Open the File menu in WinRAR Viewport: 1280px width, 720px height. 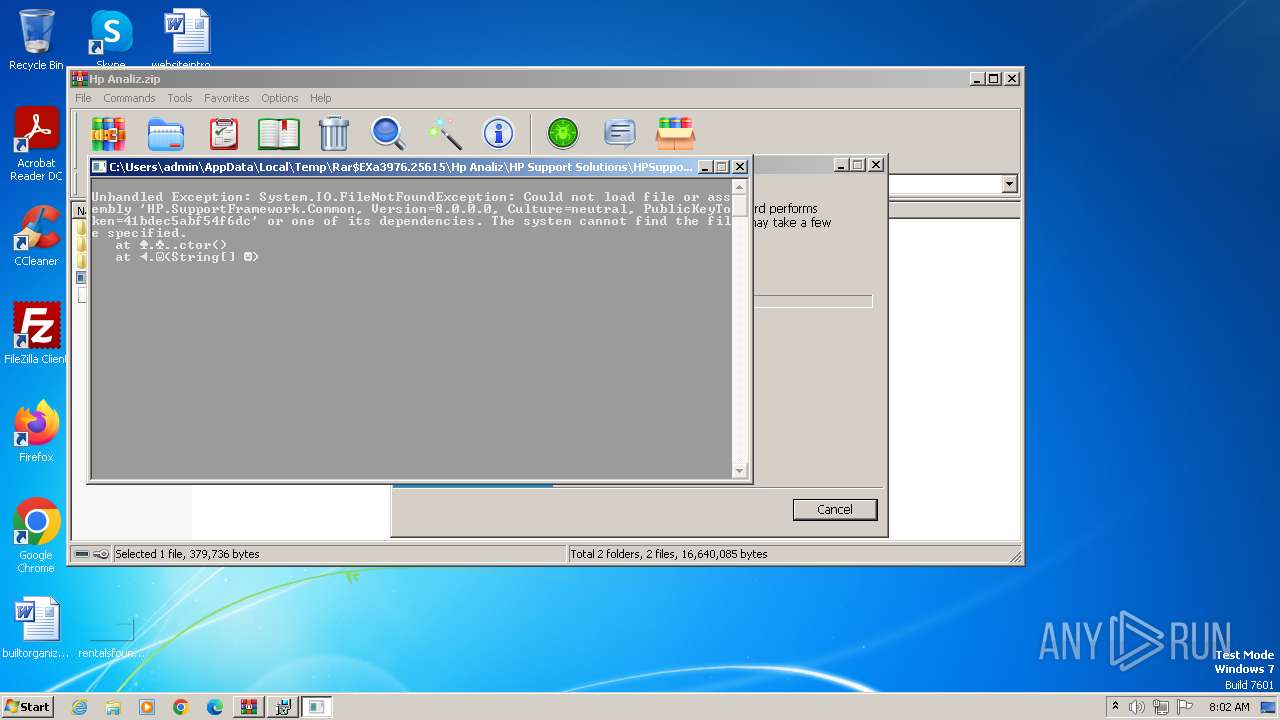point(83,98)
